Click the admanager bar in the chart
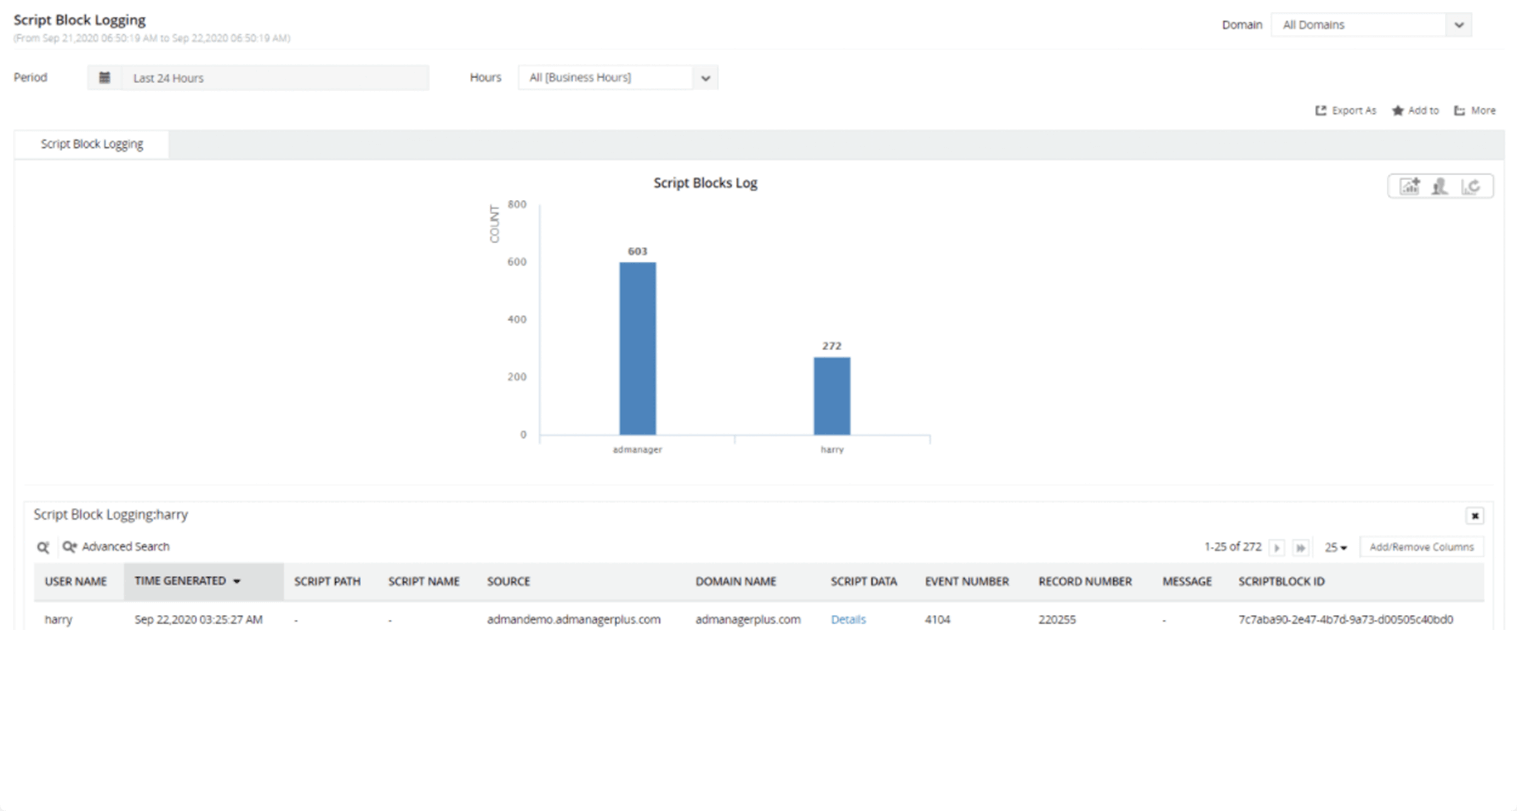Screen dimensions: 1517x811 coord(637,348)
